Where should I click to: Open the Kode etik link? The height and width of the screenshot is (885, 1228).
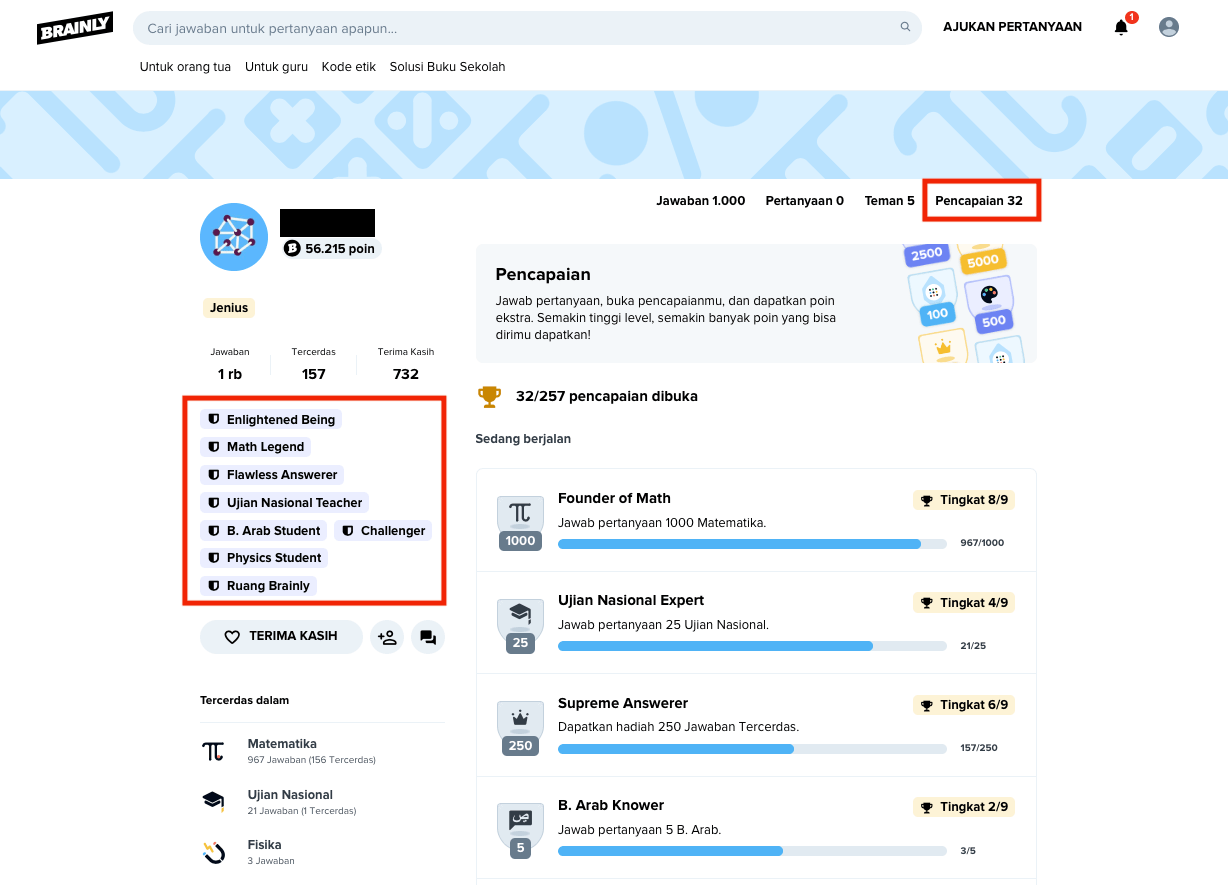click(349, 67)
